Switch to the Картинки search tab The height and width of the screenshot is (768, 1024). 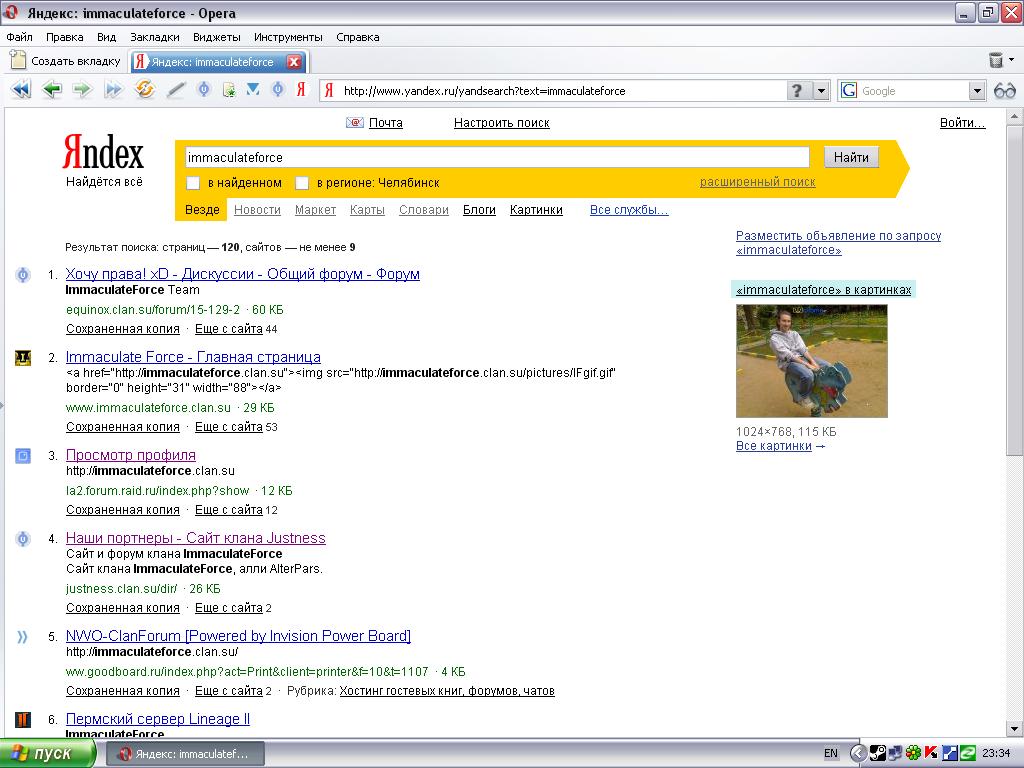[536, 210]
